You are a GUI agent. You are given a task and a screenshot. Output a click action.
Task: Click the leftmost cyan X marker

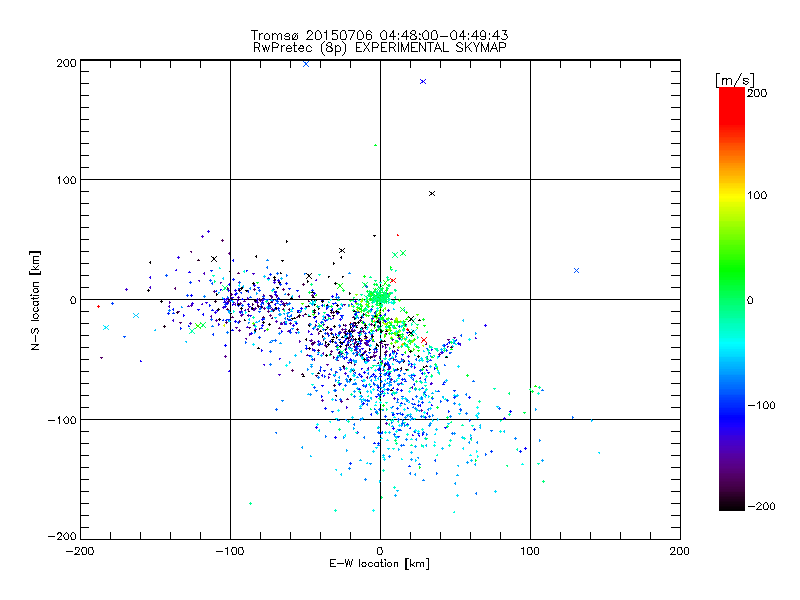106,328
